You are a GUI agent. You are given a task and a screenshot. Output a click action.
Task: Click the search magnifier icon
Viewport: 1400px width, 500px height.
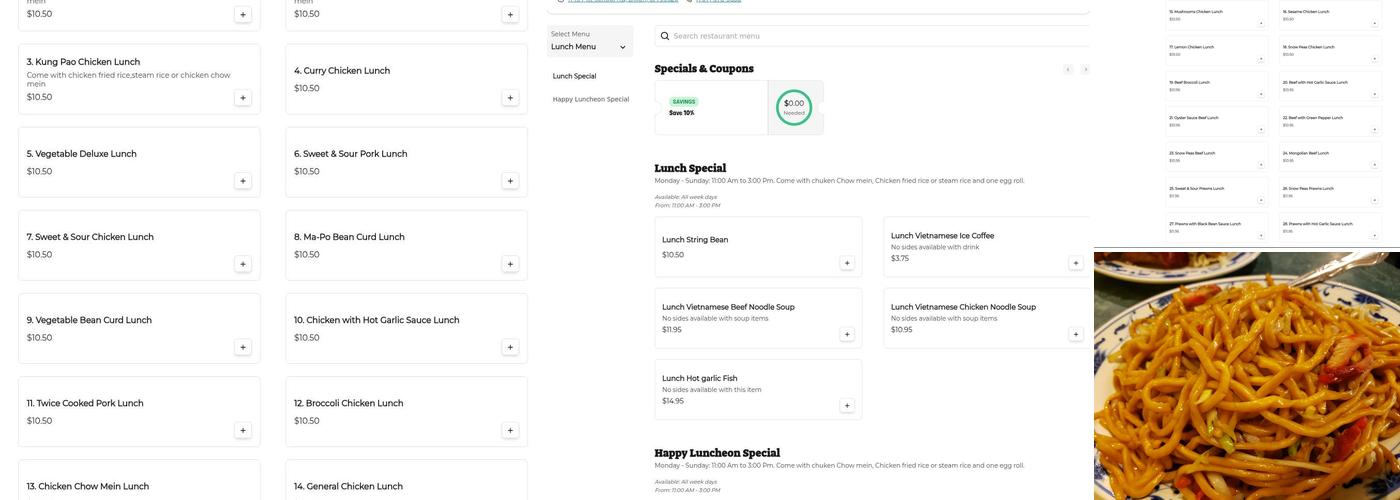tap(665, 36)
